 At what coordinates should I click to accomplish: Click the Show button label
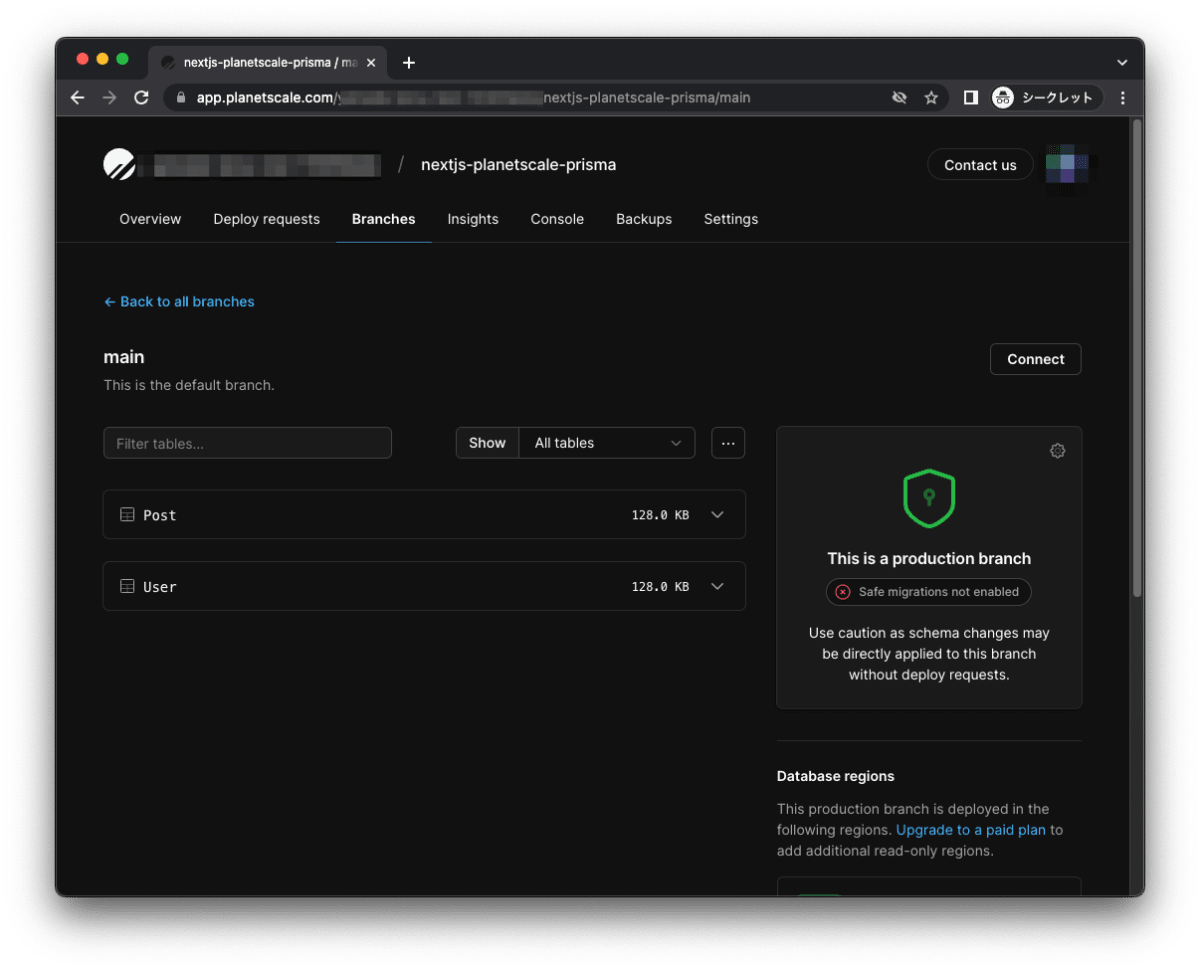point(487,443)
